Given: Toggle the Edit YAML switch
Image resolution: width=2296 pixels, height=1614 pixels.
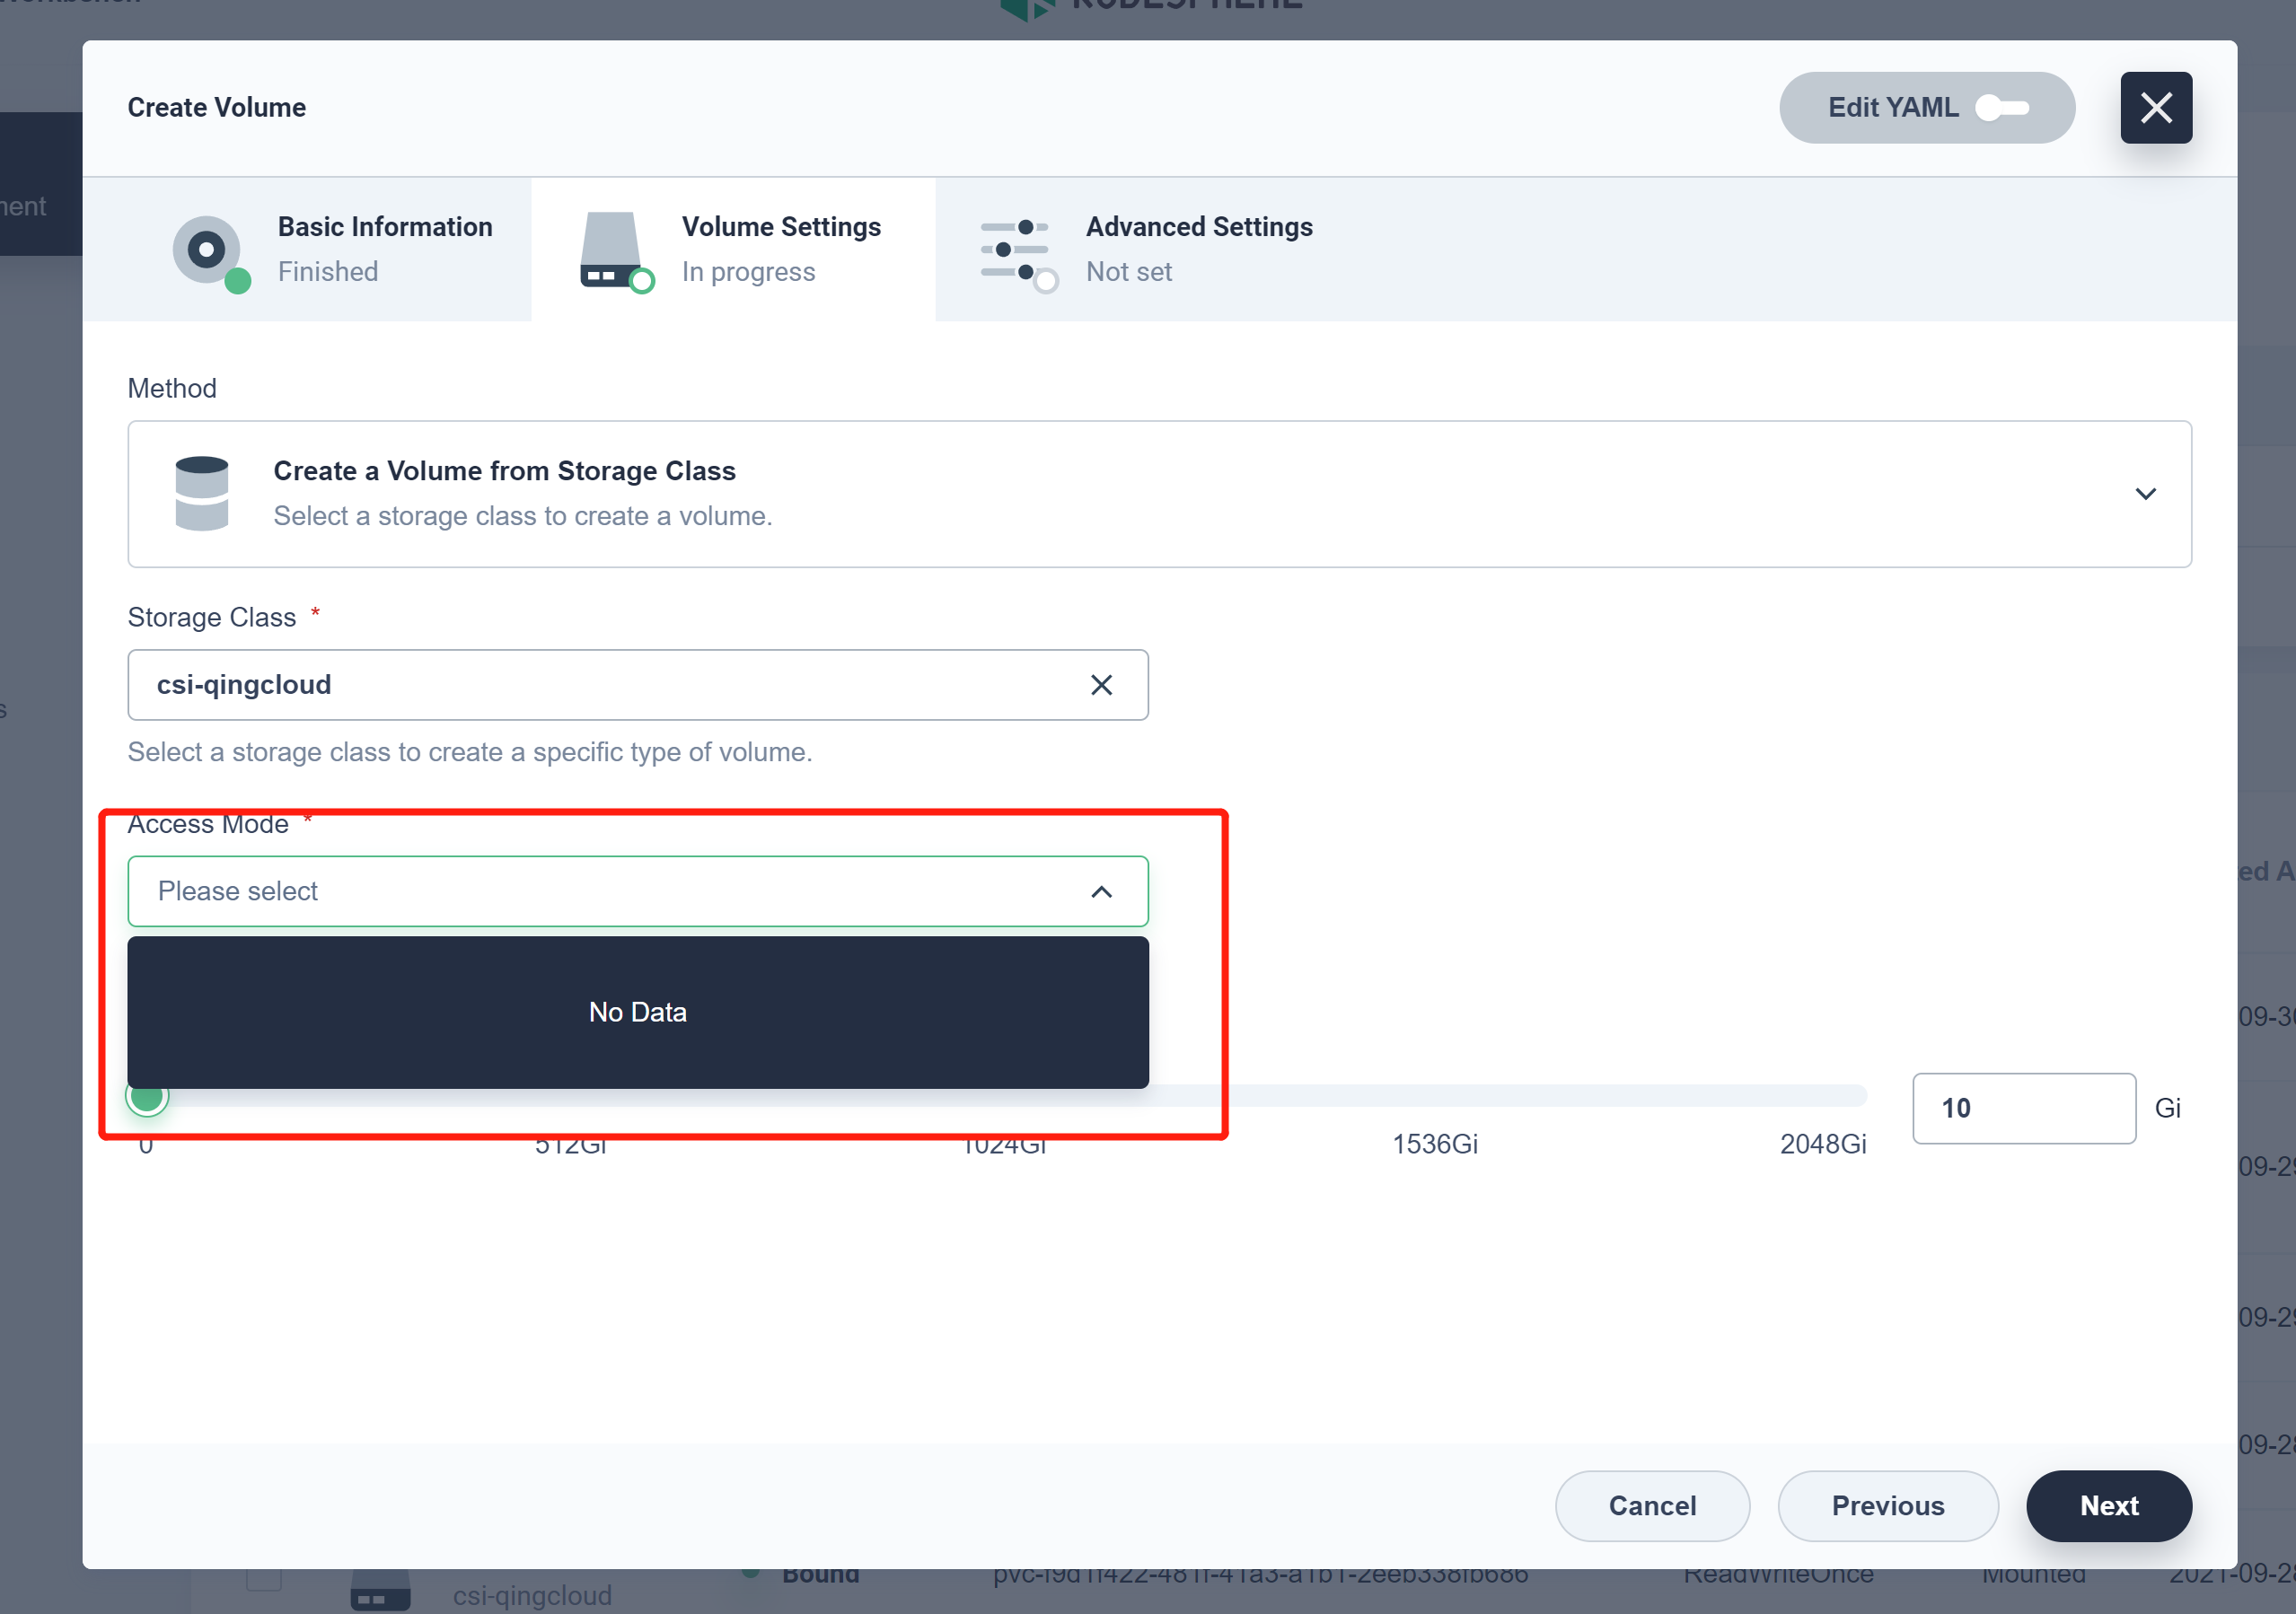Looking at the screenshot, I should pos(2003,107).
